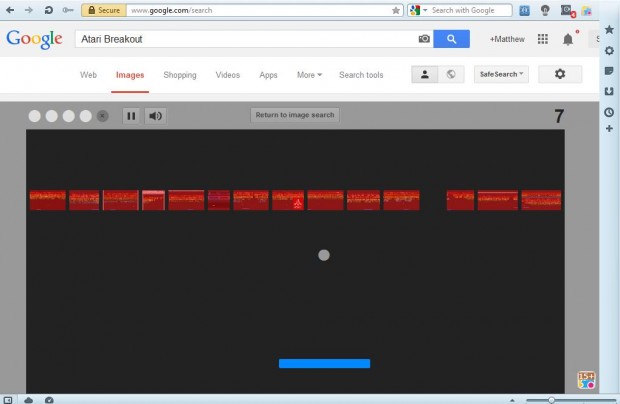Click Return to image search button
620x404 pixels.
295,115
